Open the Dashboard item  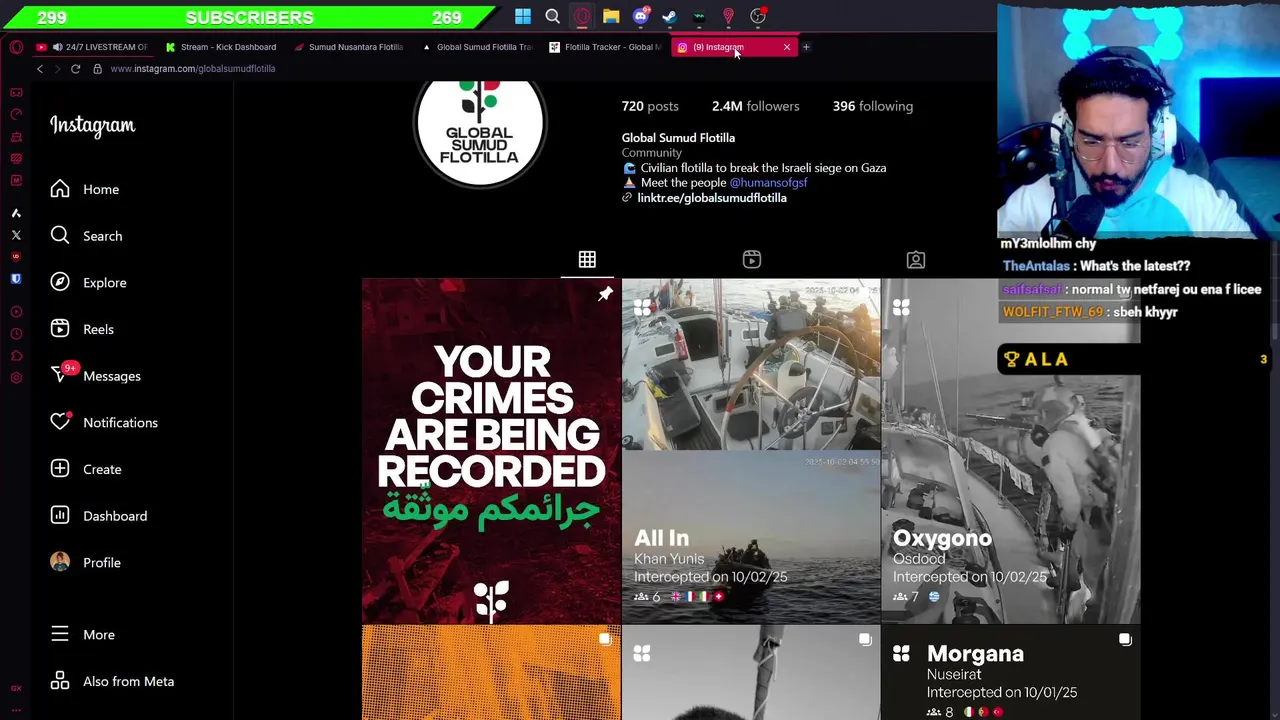point(99,516)
